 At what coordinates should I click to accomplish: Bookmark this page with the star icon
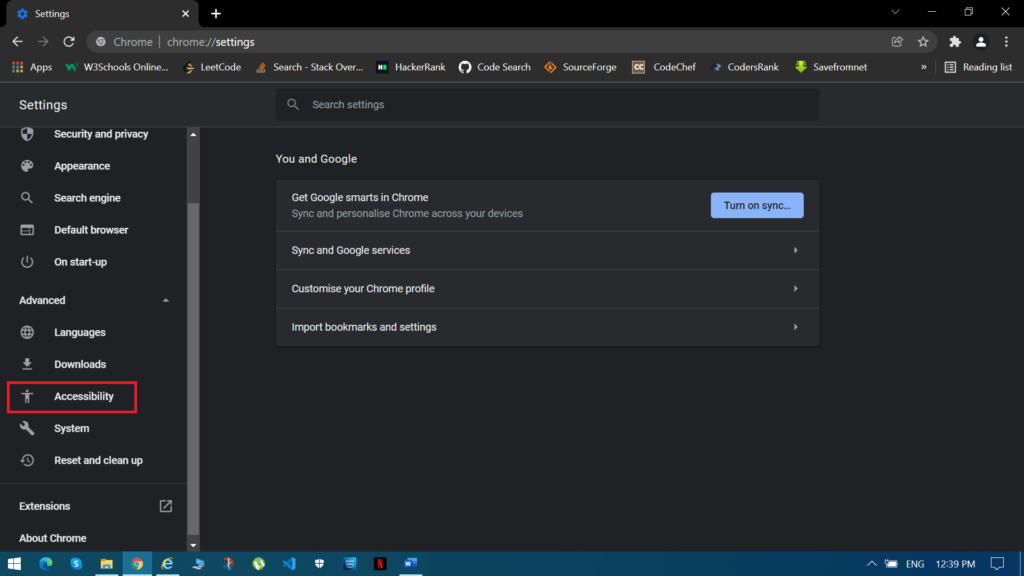(x=923, y=42)
